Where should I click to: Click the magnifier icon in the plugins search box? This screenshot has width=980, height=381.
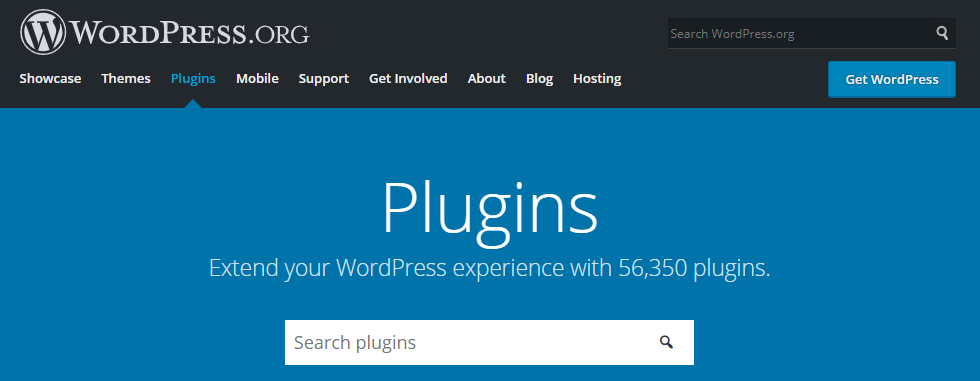coord(666,342)
